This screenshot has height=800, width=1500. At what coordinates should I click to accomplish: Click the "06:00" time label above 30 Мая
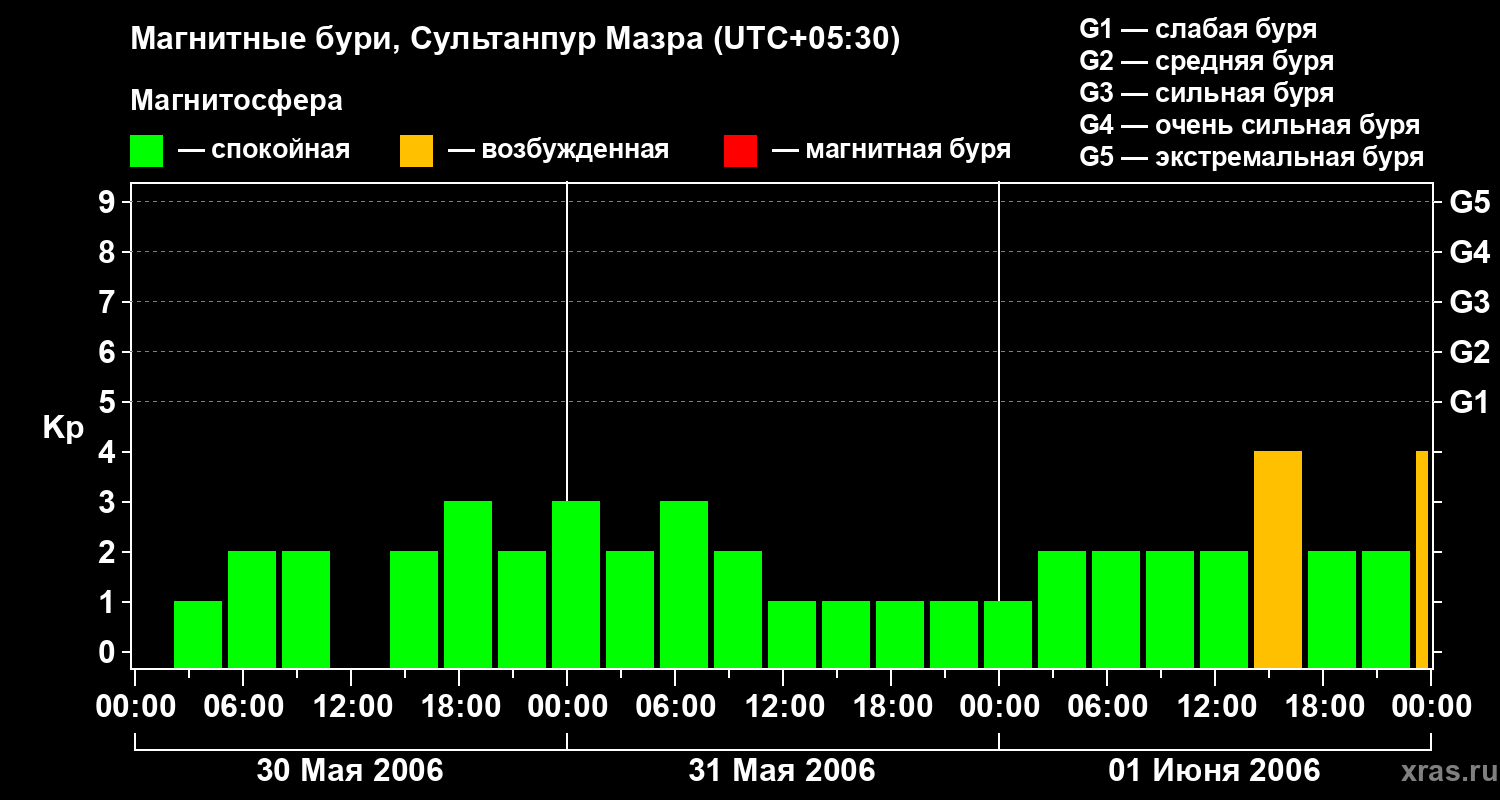tap(246, 707)
